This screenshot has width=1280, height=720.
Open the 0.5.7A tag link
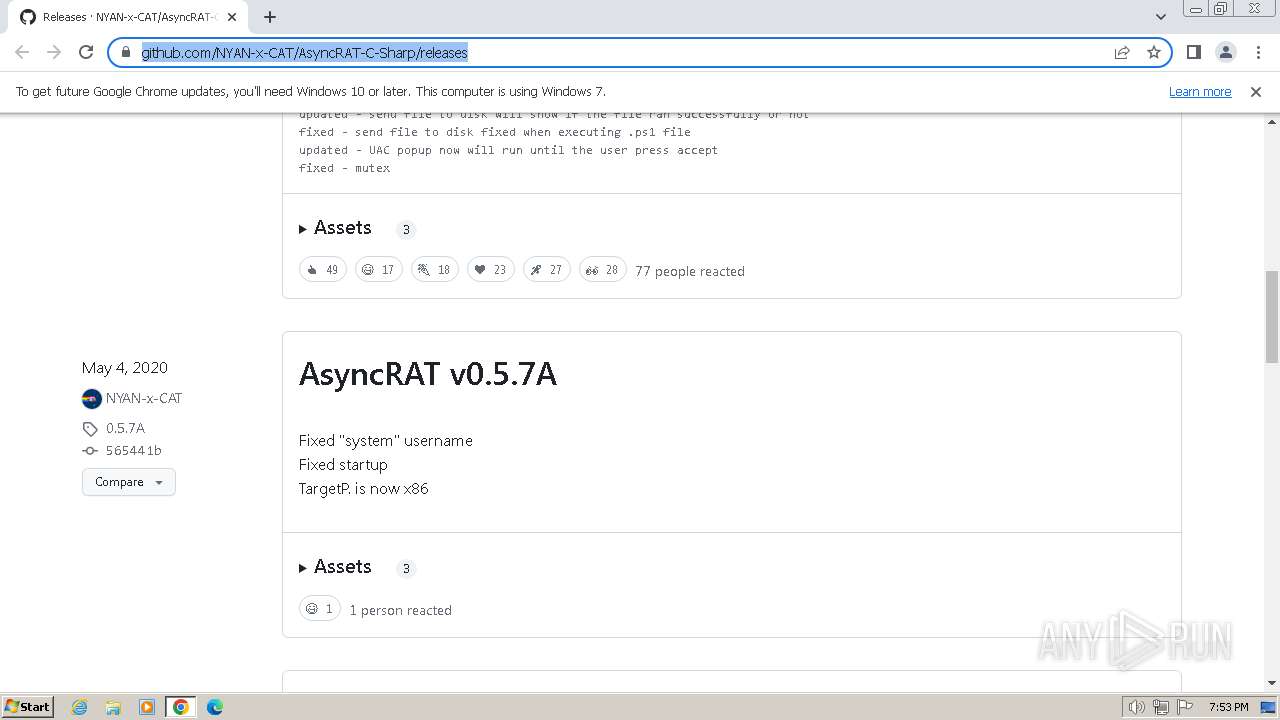click(x=125, y=428)
